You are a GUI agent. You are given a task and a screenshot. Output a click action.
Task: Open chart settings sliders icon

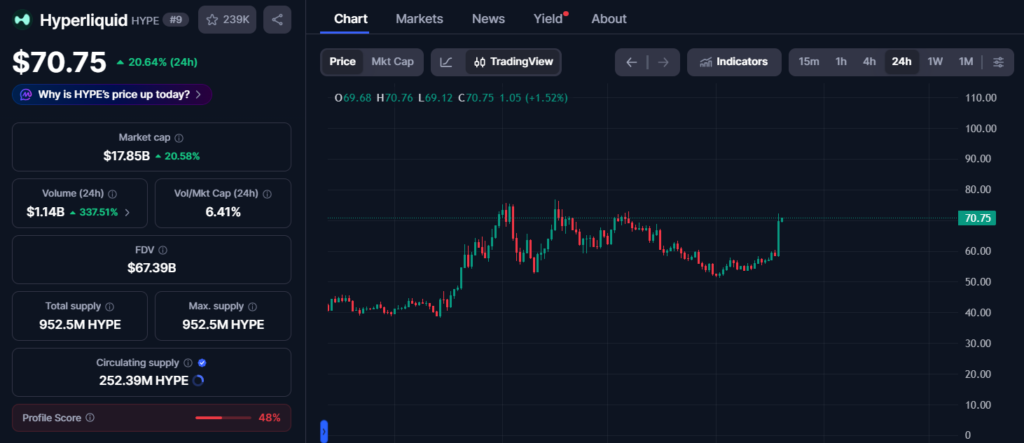(998, 62)
